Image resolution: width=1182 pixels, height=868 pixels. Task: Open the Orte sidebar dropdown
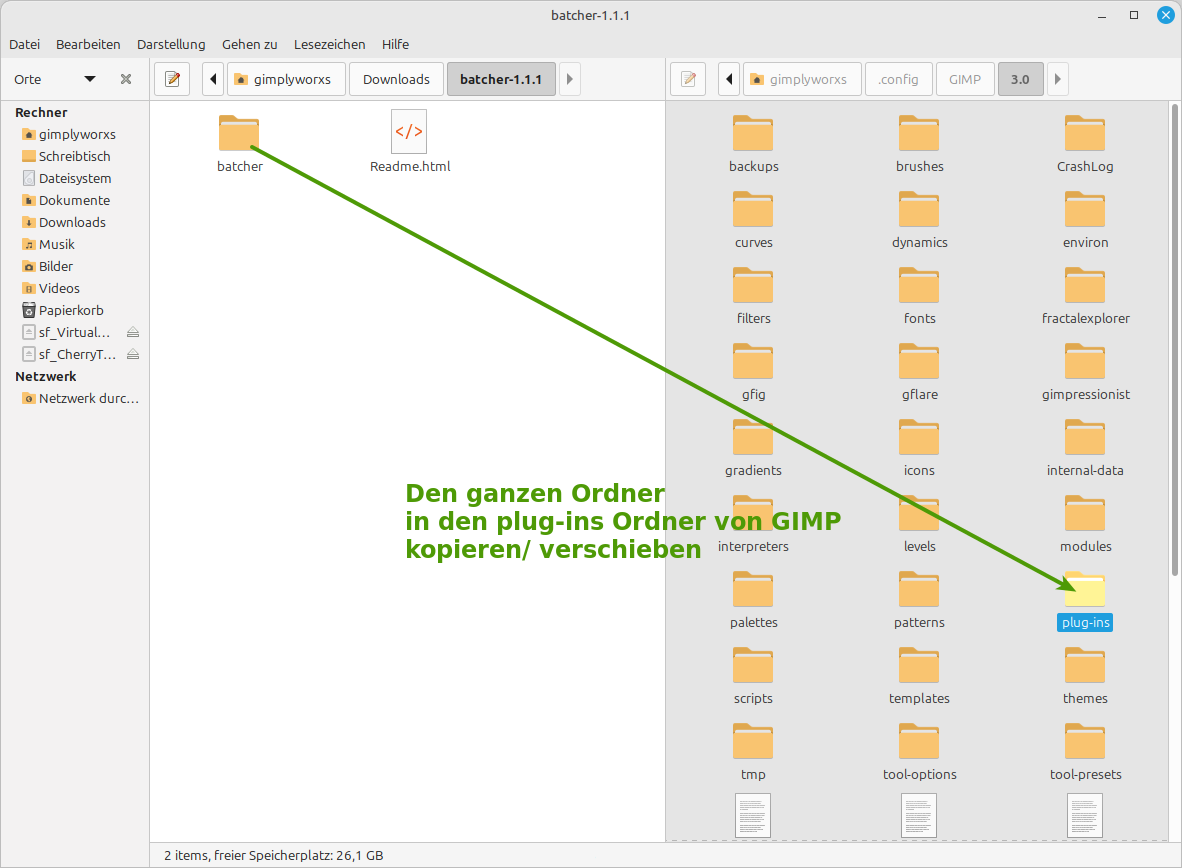coord(90,79)
